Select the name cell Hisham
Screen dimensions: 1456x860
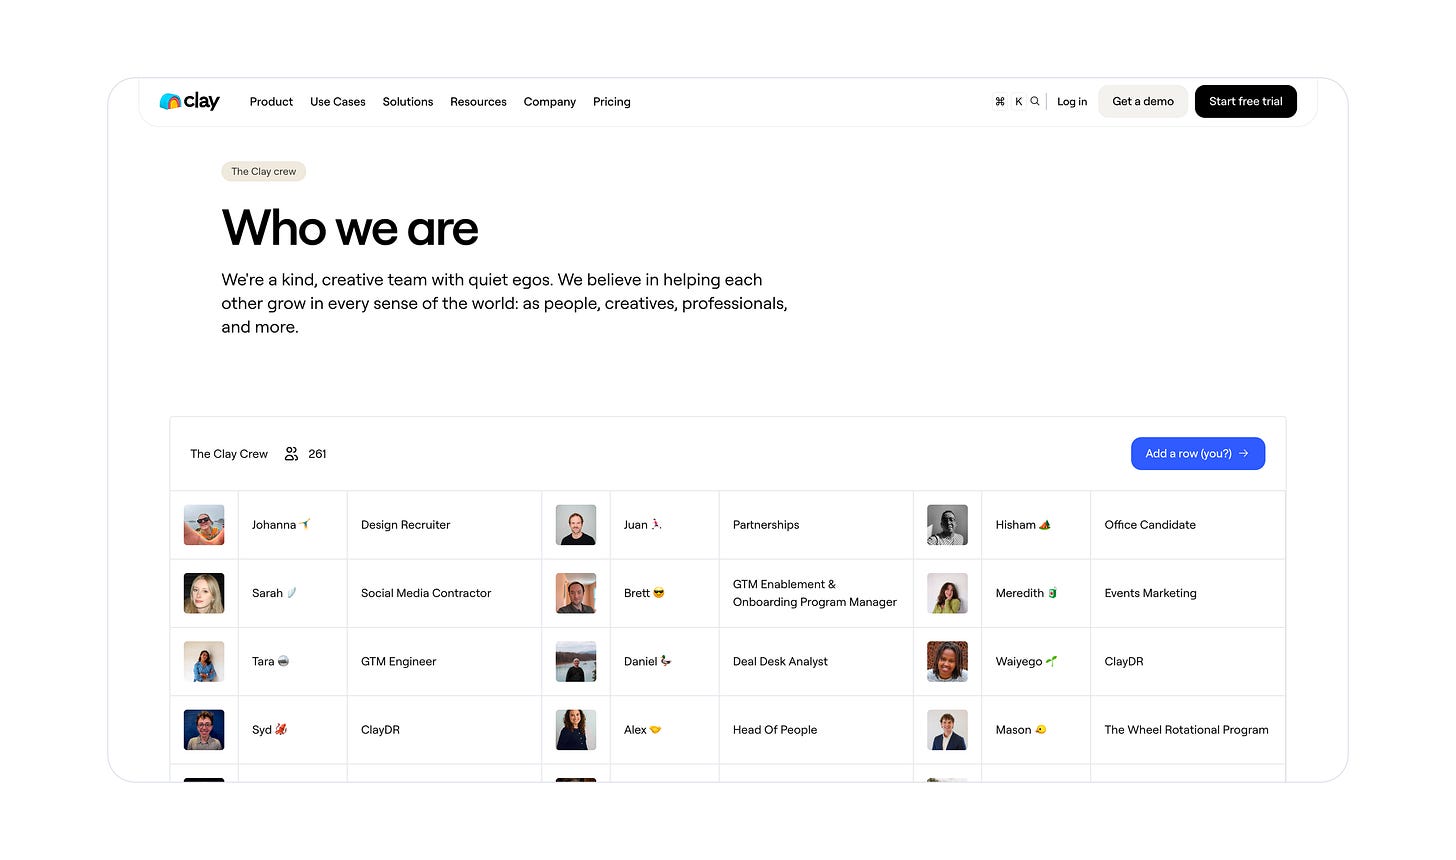point(1036,525)
